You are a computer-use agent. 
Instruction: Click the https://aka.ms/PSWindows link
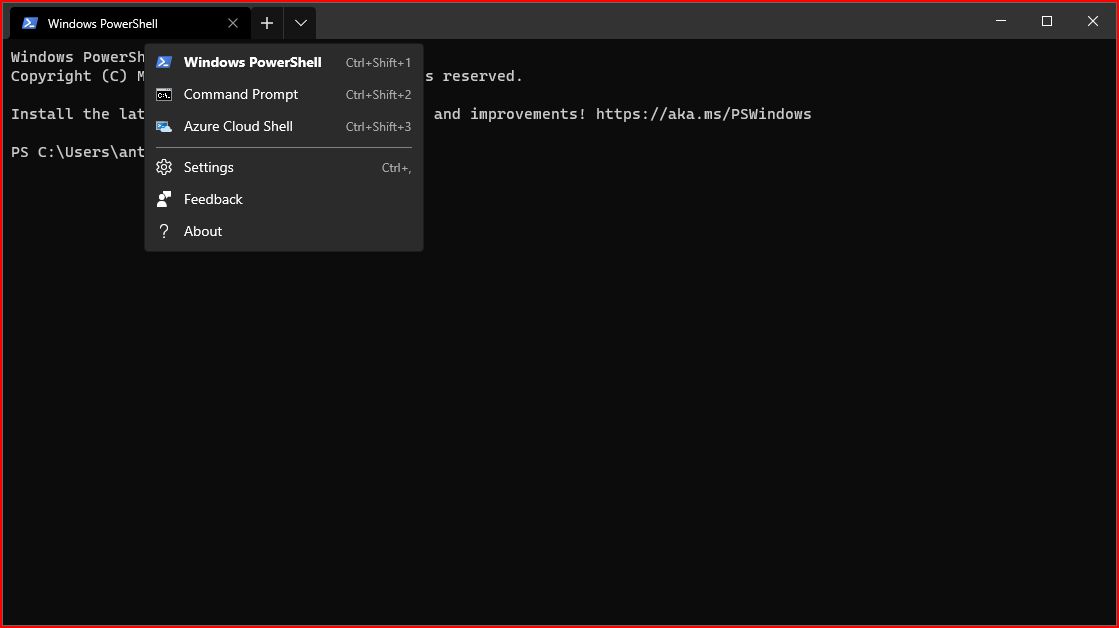coord(704,114)
